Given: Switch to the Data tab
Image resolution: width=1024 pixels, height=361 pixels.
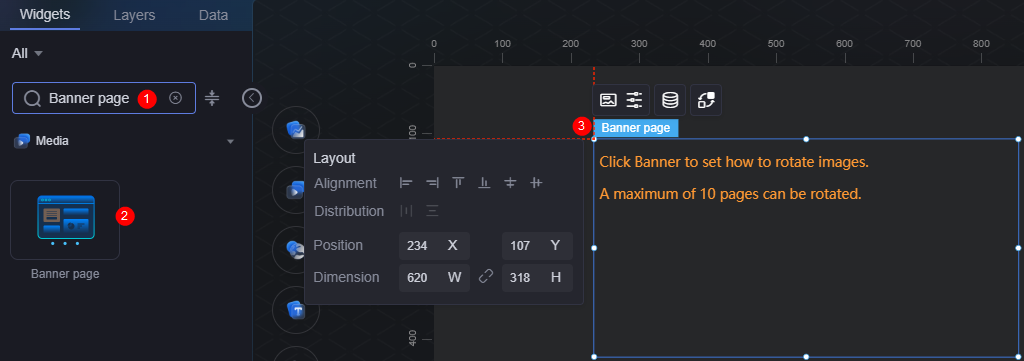Looking at the screenshot, I should pos(214,15).
